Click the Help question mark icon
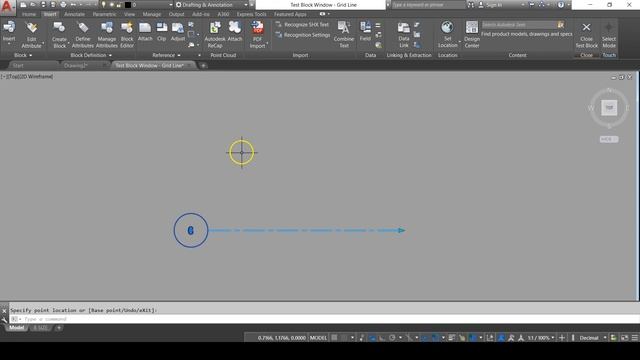 (x=561, y=5)
